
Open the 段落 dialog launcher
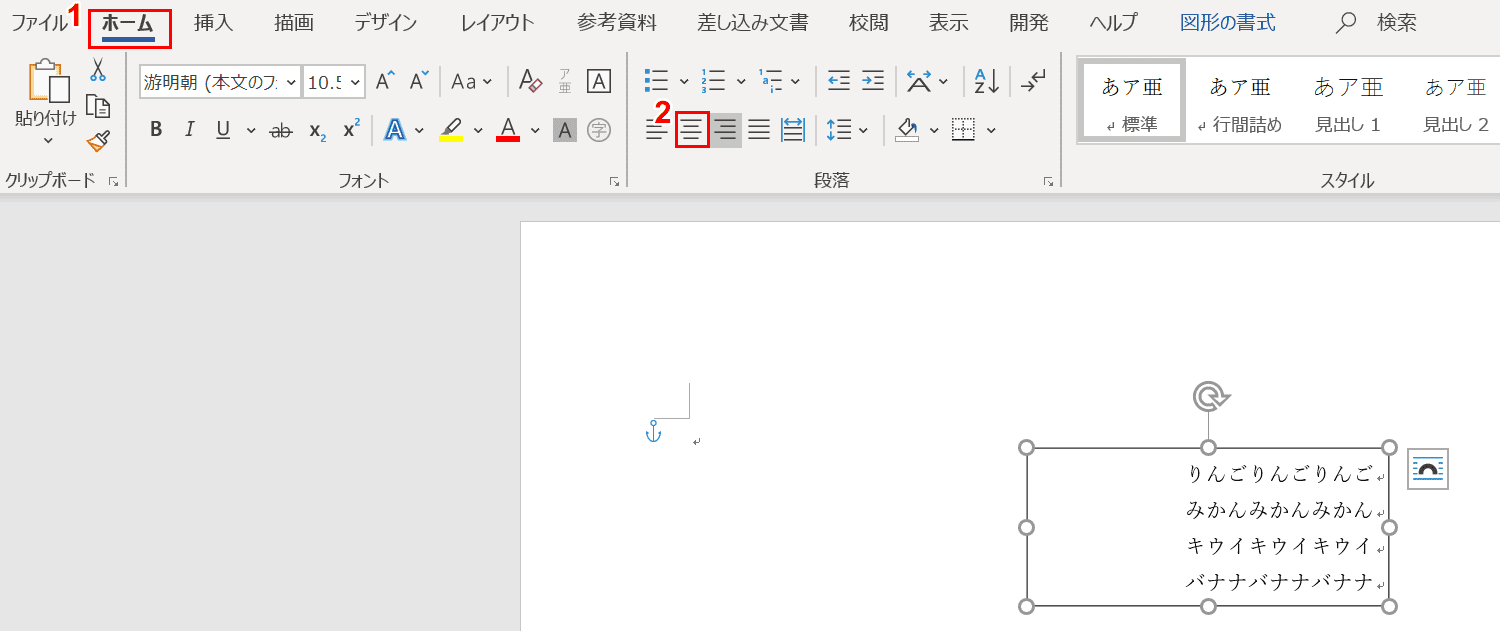pos(1048,181)
